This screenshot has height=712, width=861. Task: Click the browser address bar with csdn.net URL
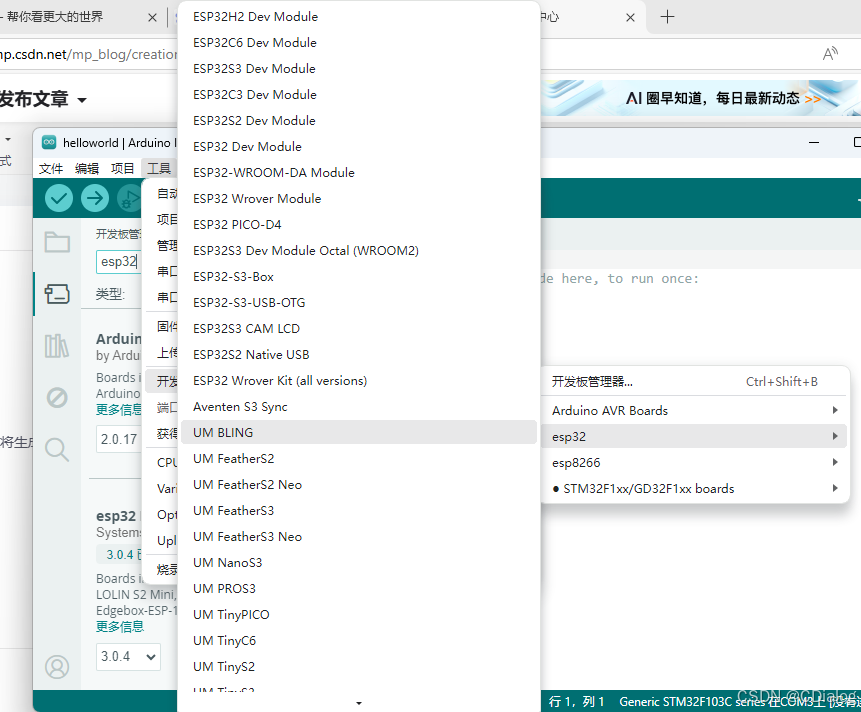pos(89,54)
